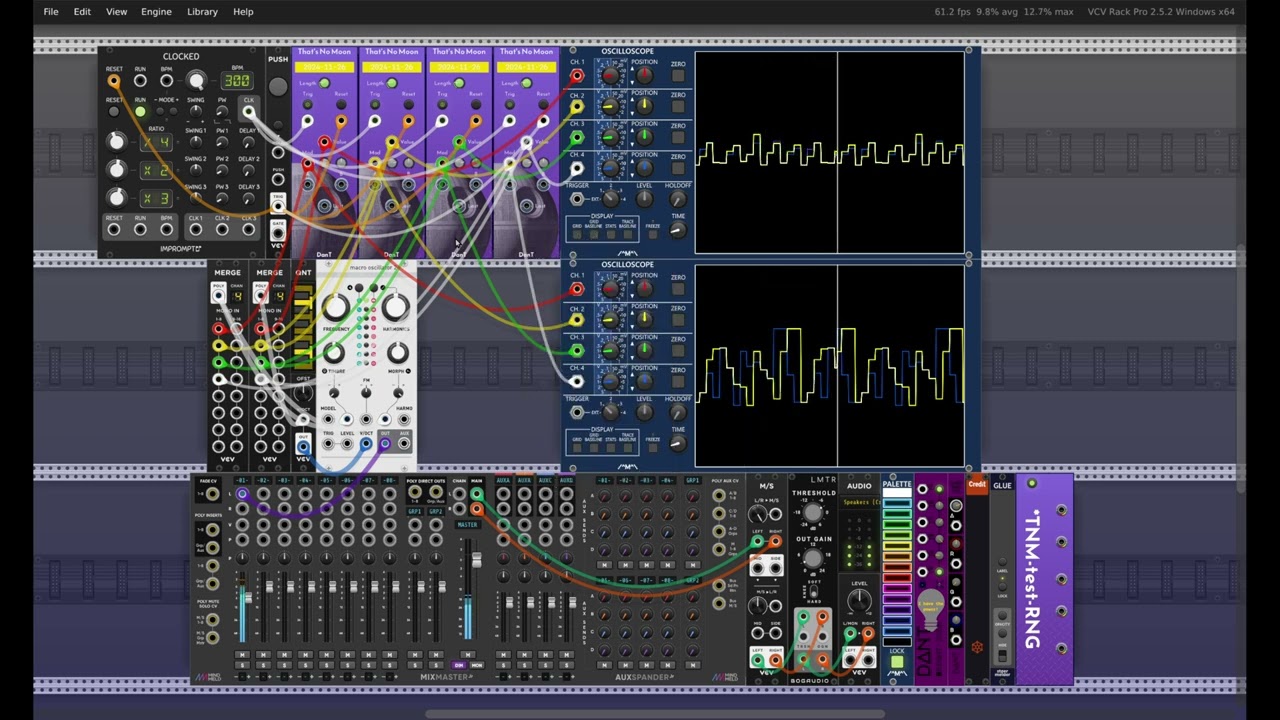
Task: Click the master CLK output jack on Clocked
Action: coord(249,111)
